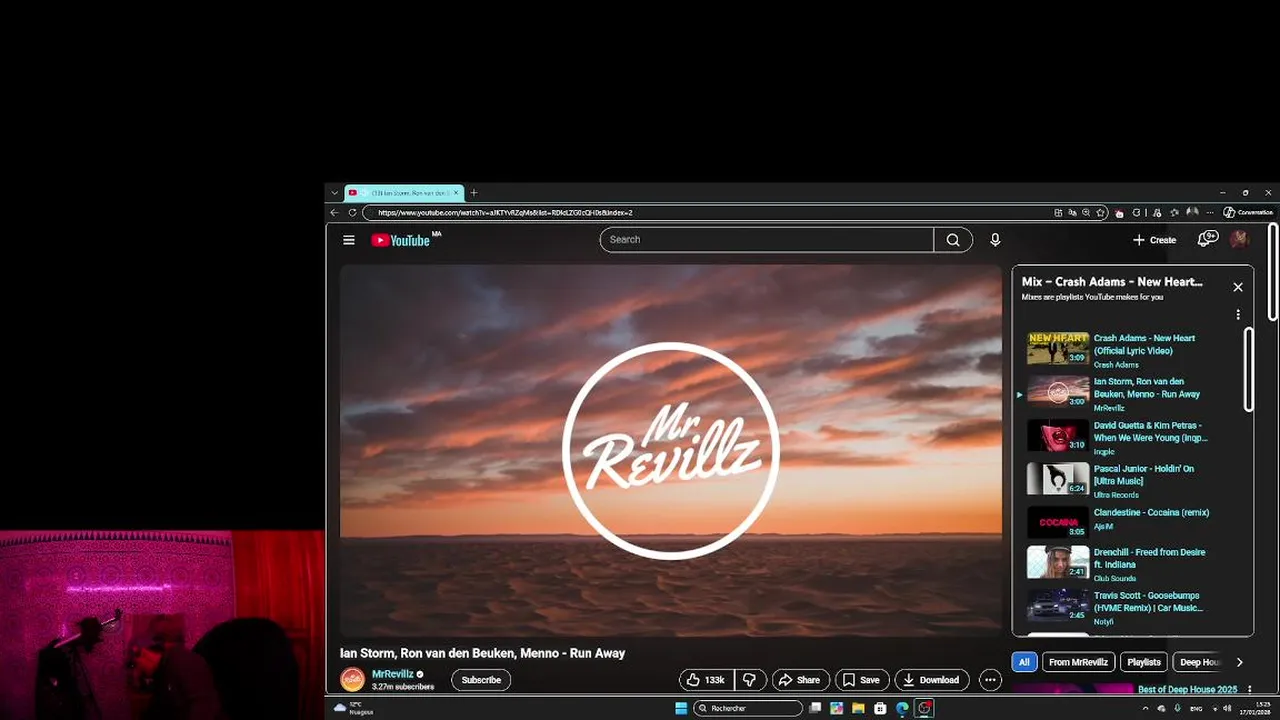Share the Run Away video
The image size is (1280, 720).
pos(799,680)
